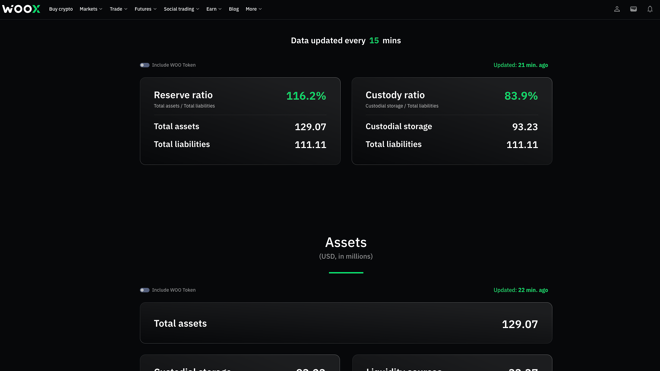660x371 pixels.
Task: Expand the Trade dropdown menu
Action: (x=118, y=9)
